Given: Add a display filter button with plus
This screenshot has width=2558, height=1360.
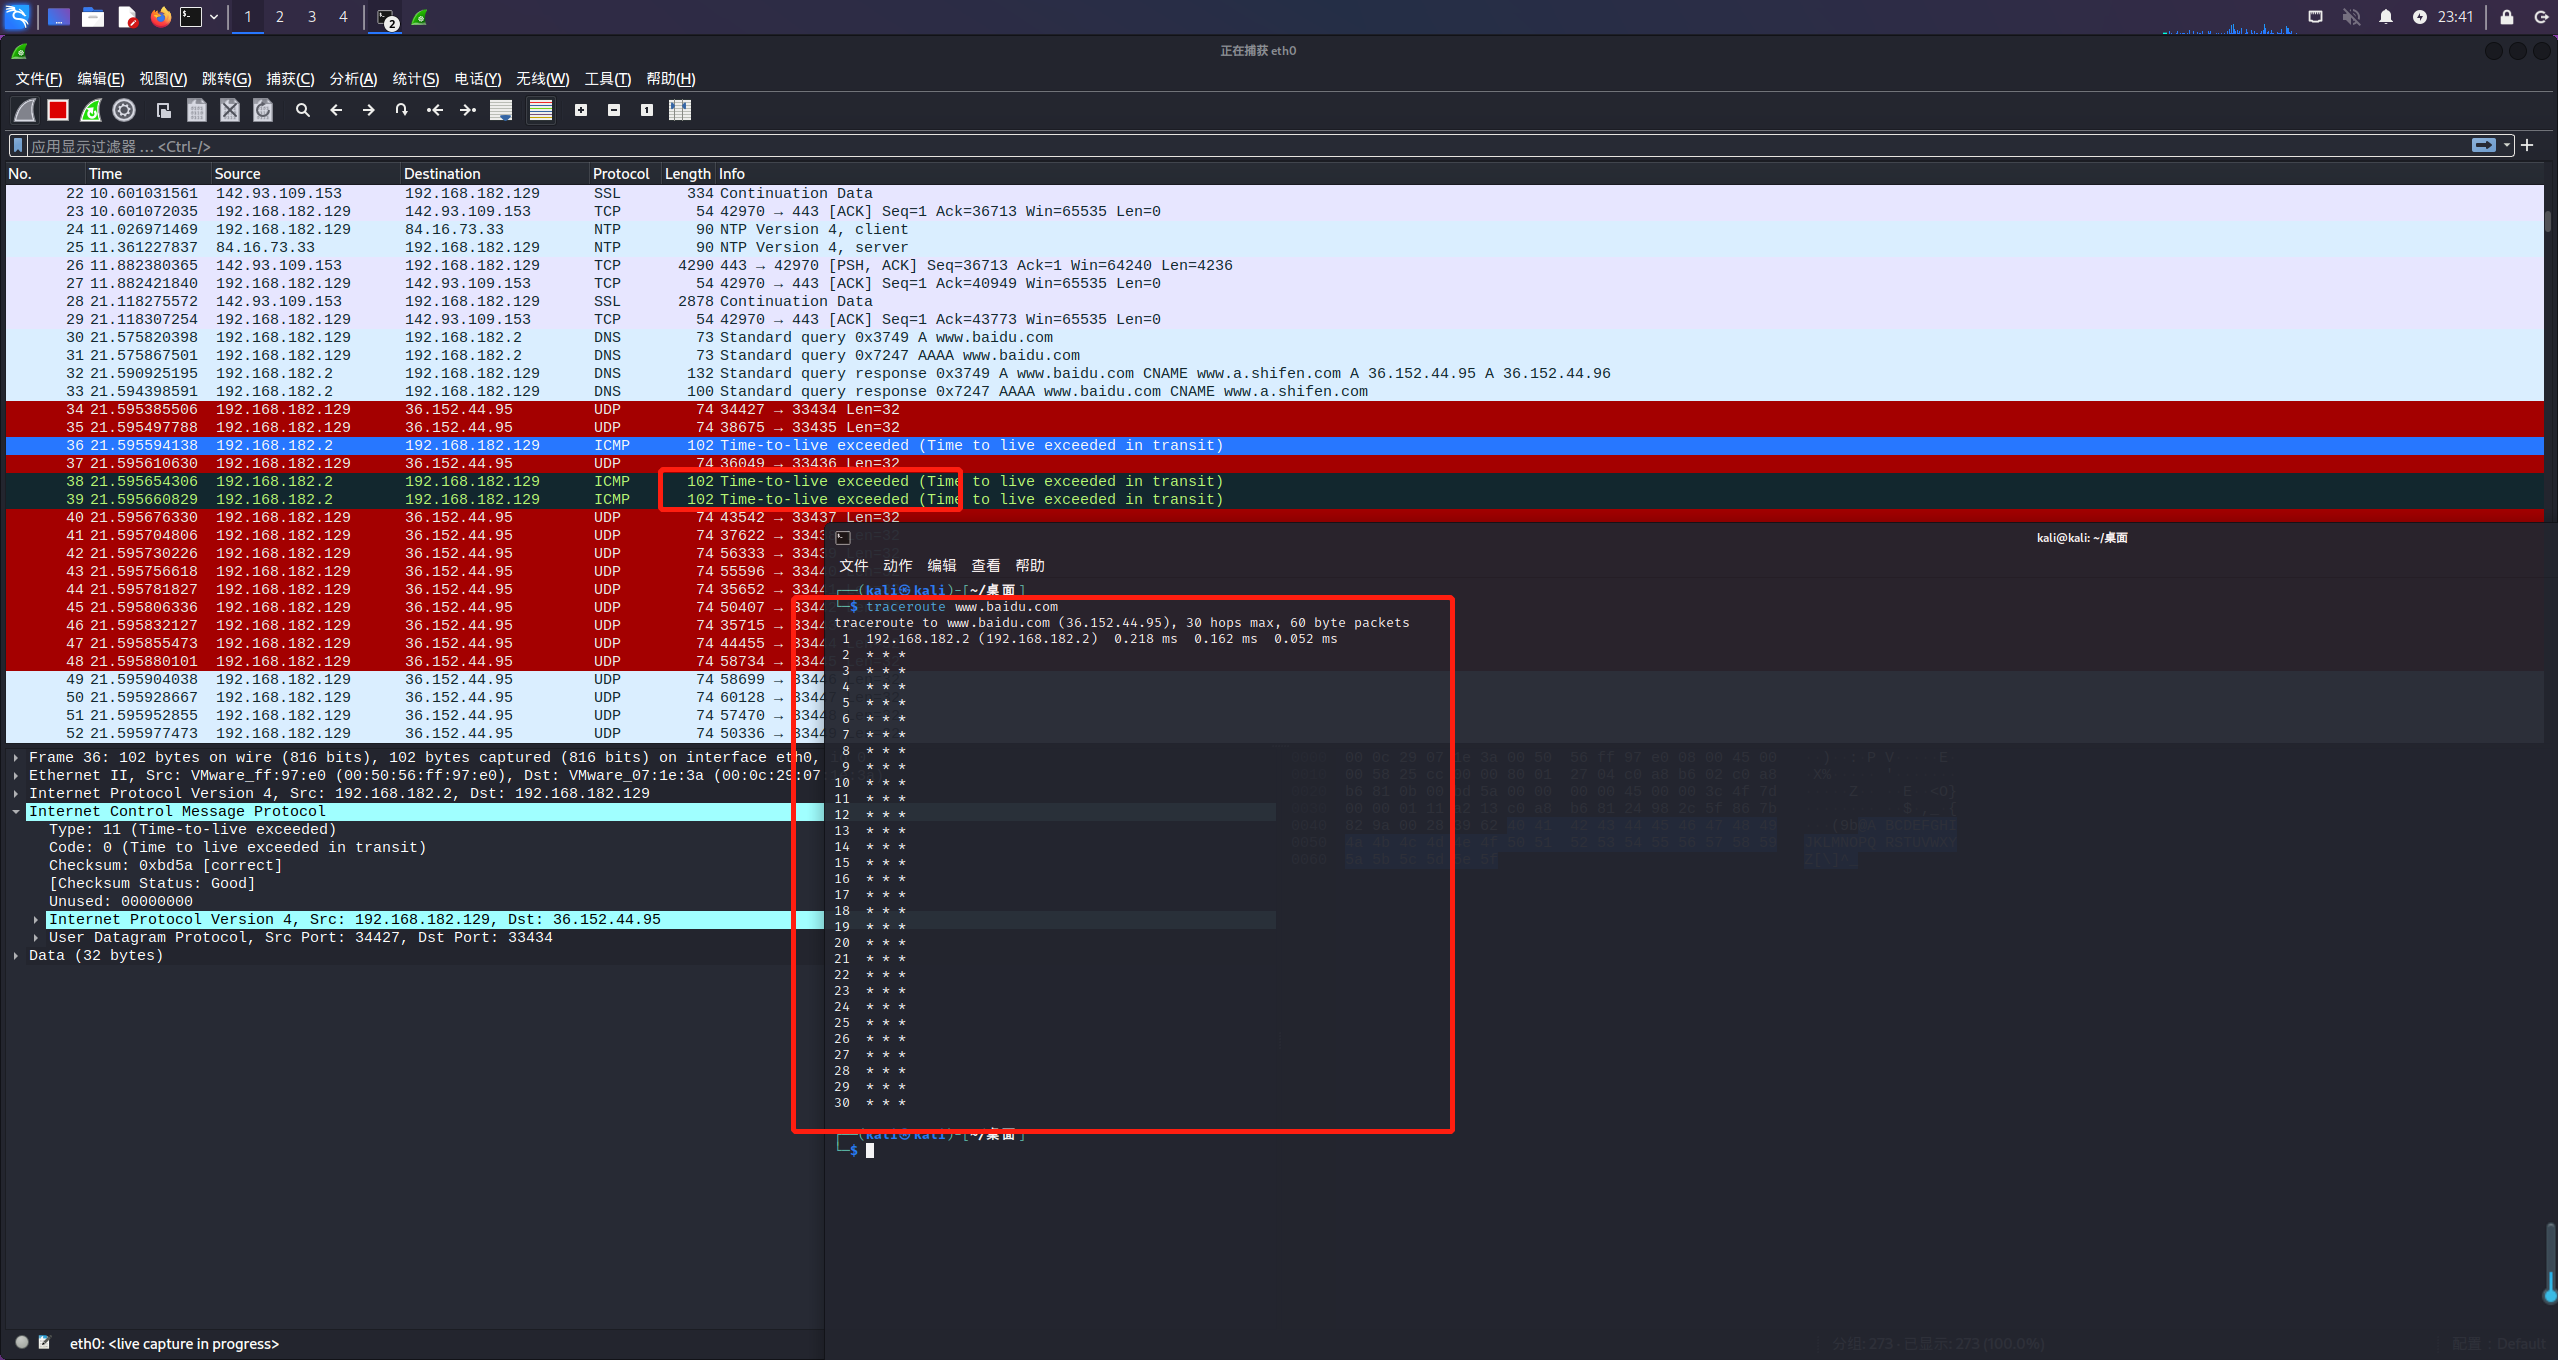Looking at the screenshot, I should click(2527, 145).
